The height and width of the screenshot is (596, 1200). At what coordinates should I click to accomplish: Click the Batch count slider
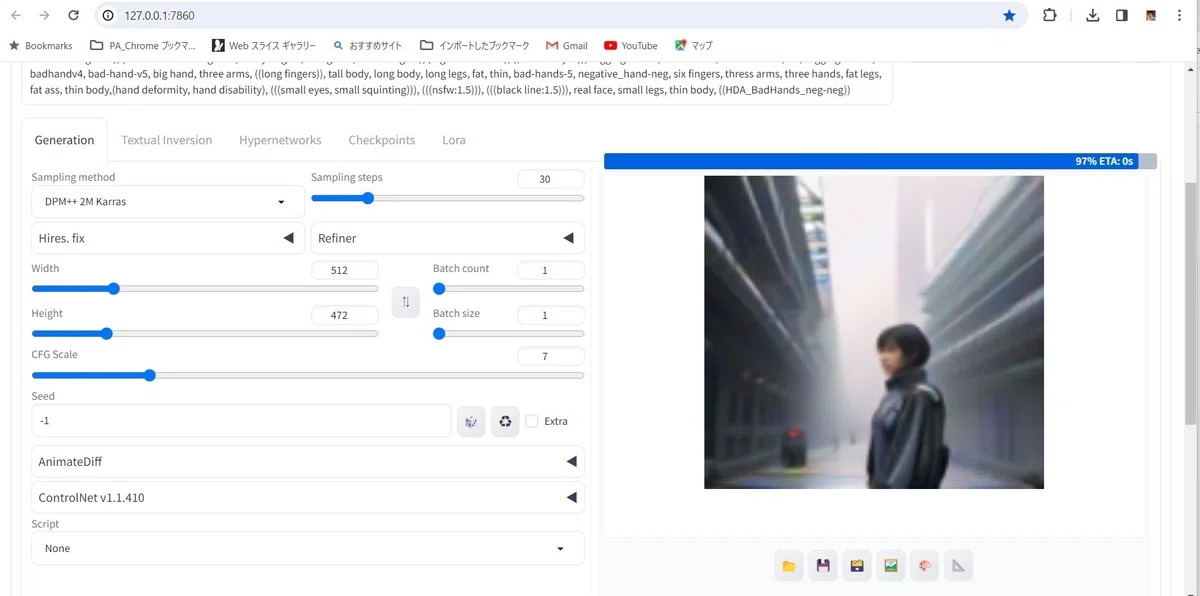[x=508, y=288]
